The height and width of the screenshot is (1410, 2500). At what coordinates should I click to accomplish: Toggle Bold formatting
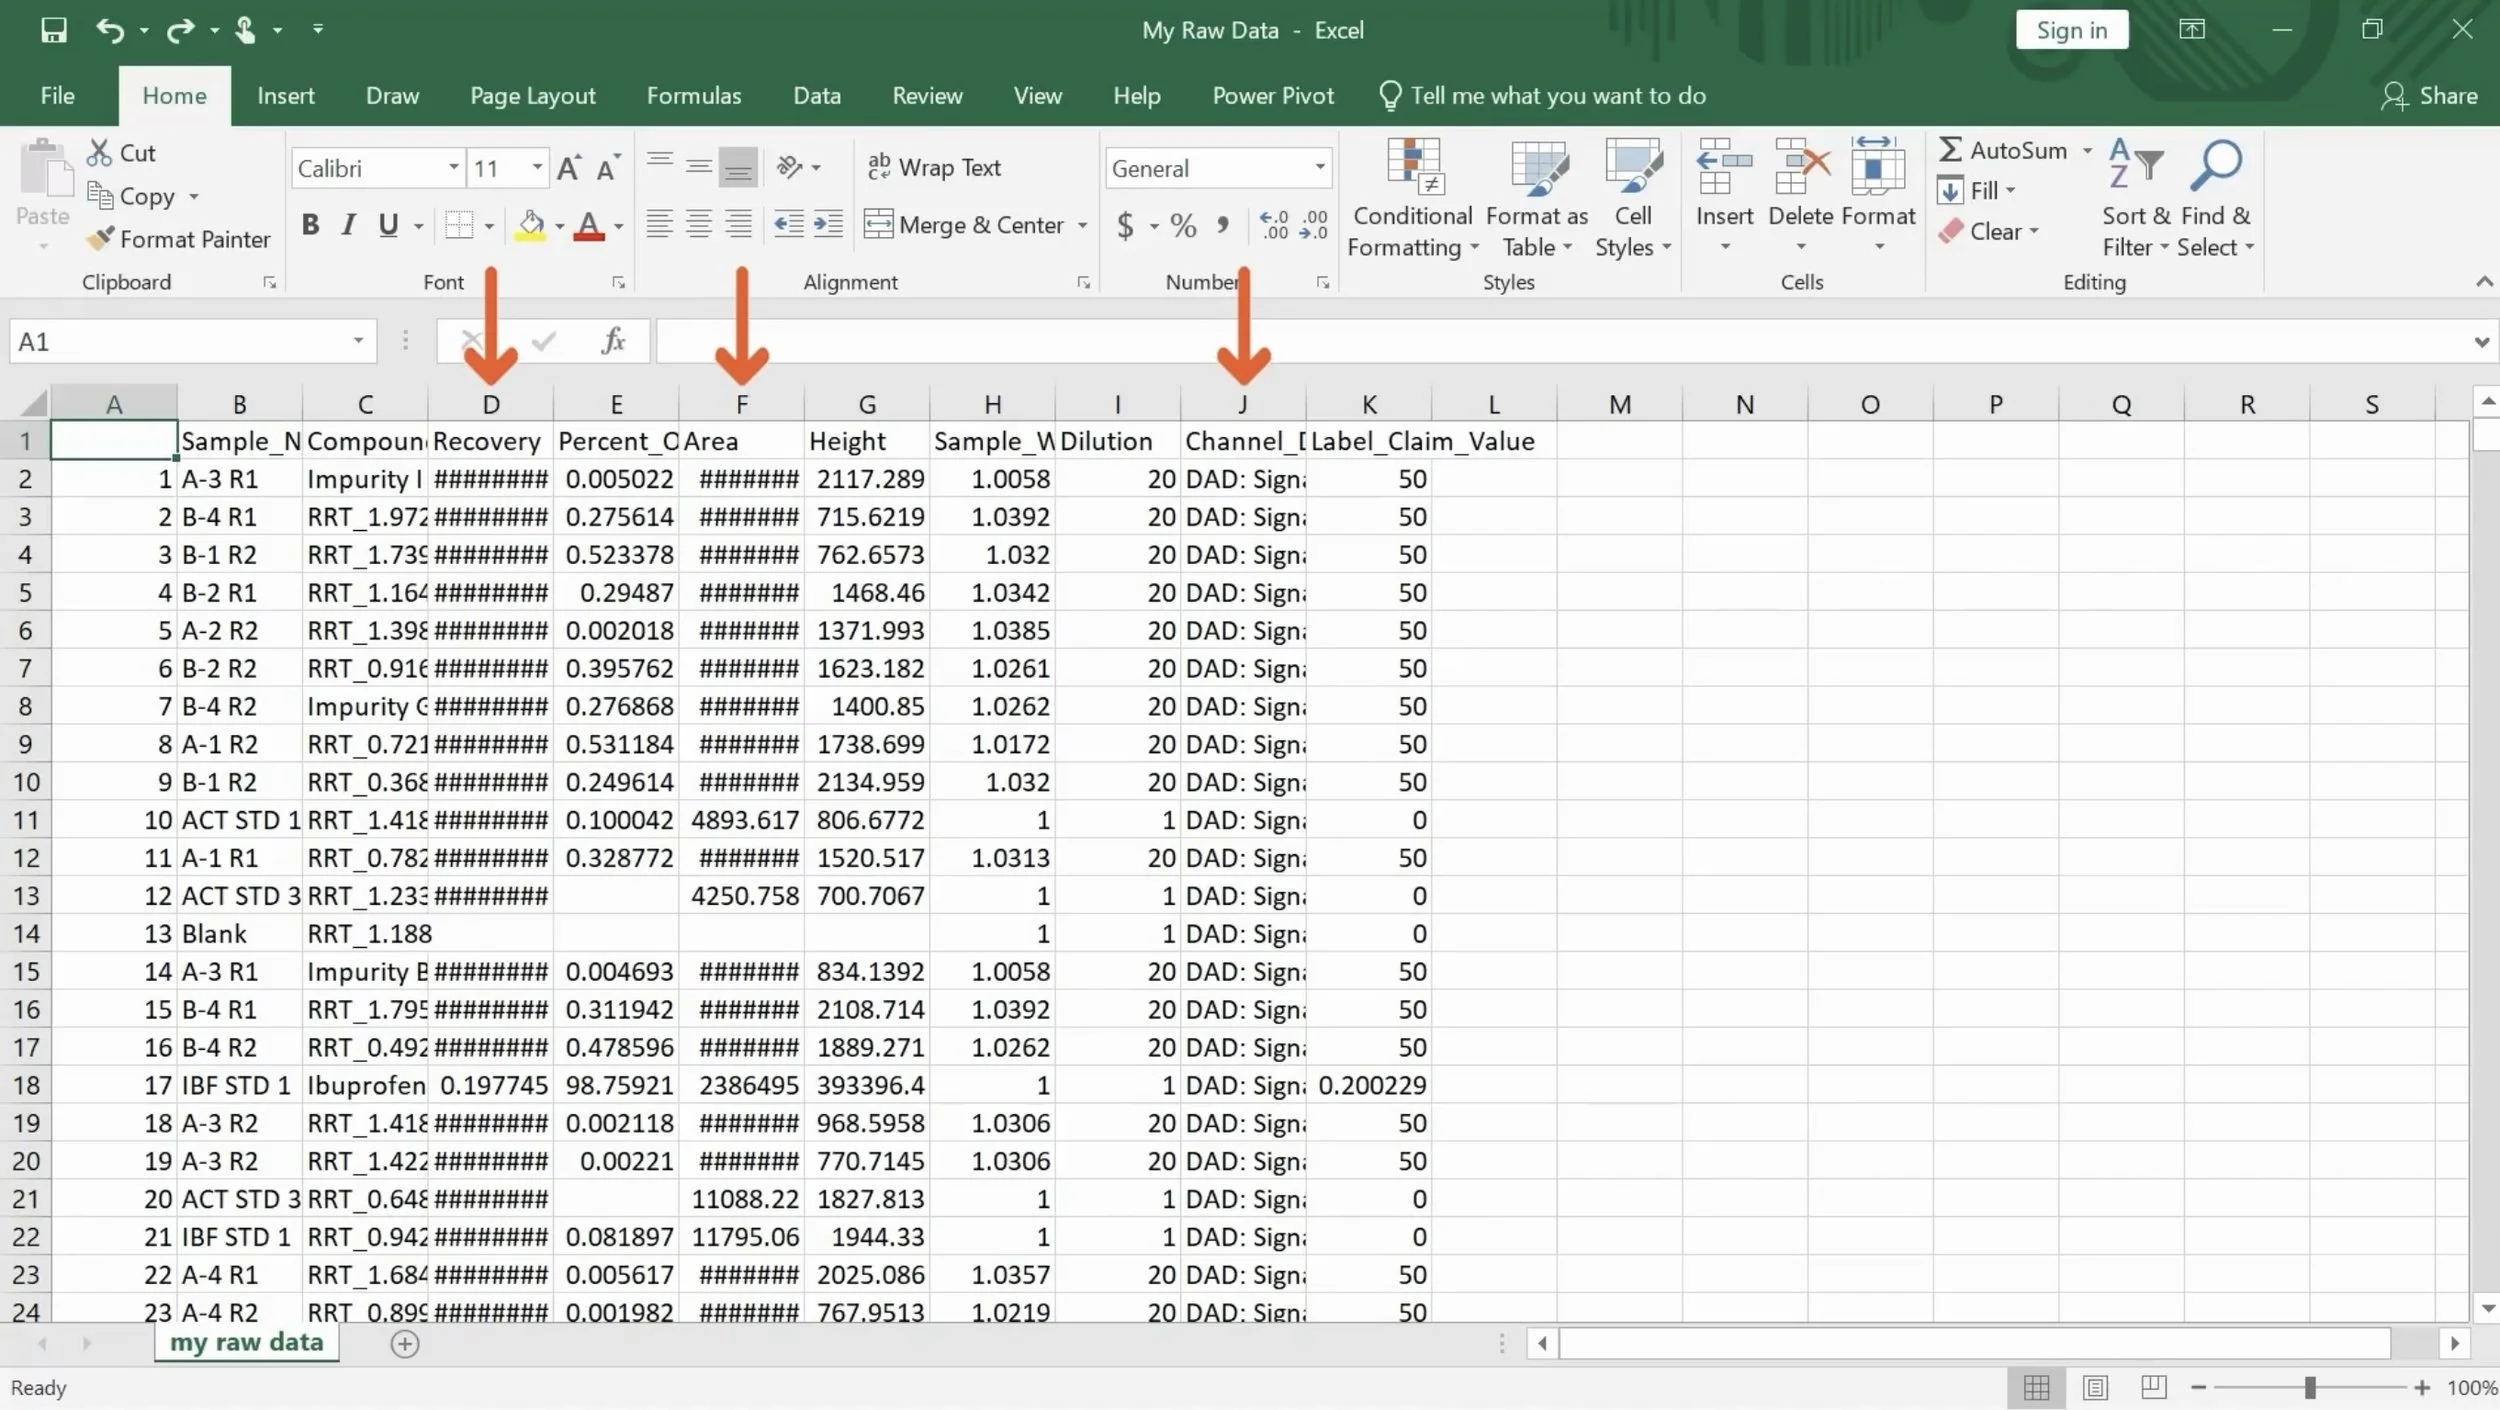click(x=311, y=225)
